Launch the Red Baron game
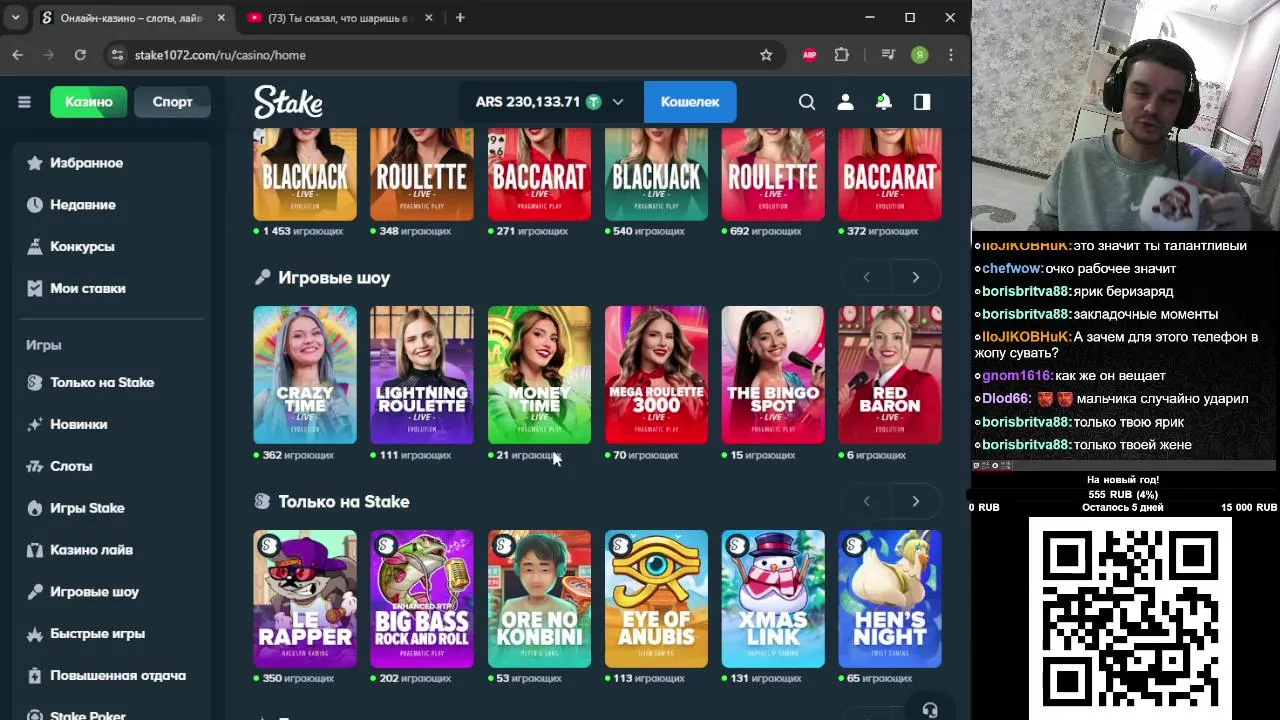This screenshot has width=1280, height=720. [x=890, y=375]
